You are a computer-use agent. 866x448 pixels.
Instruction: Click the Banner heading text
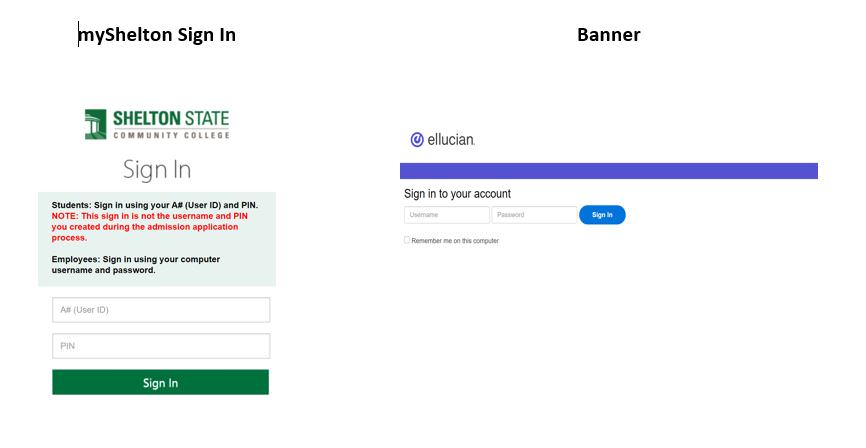point(608,35)
